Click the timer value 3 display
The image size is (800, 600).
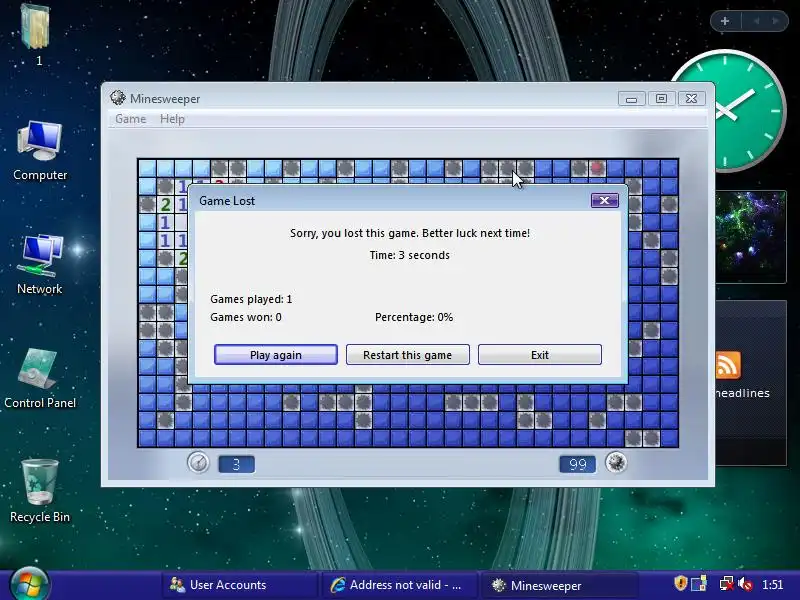(236, 464)
